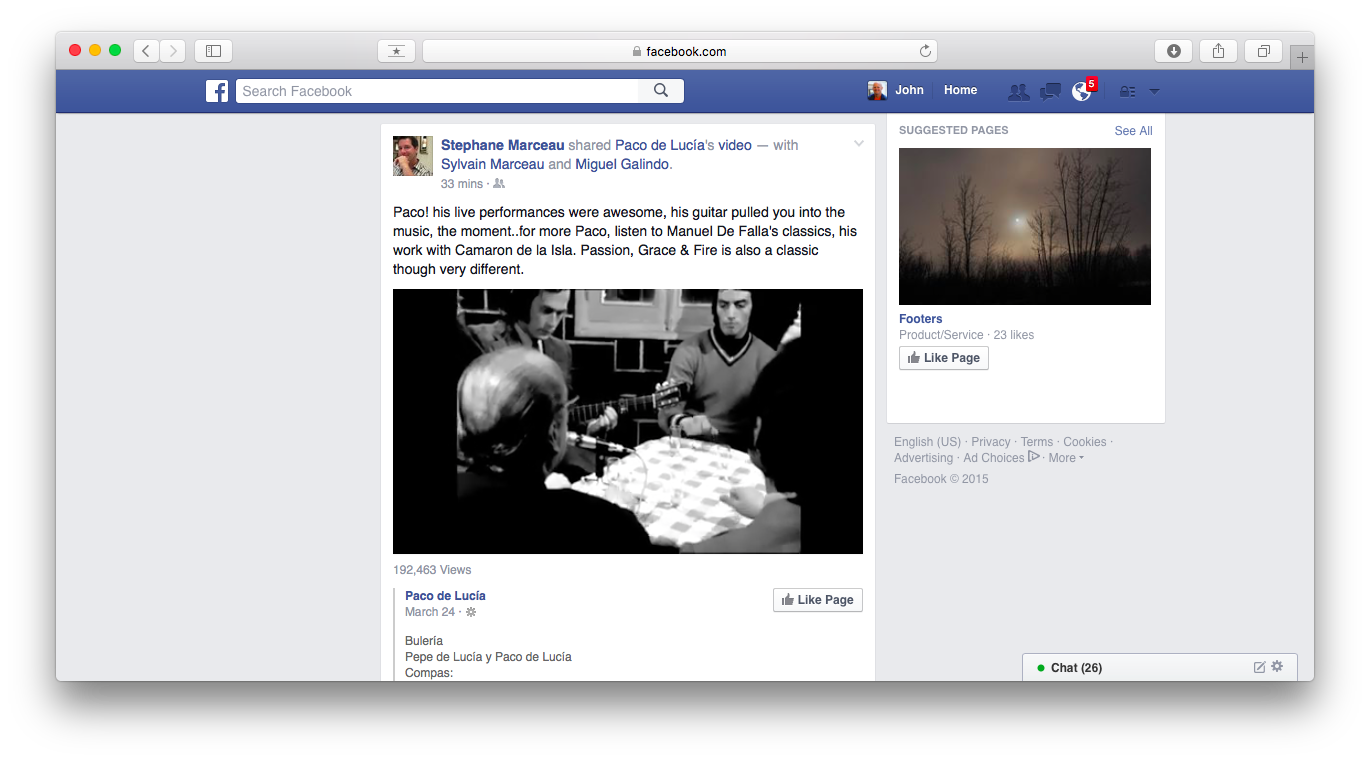
Task: Open the Chat (26) bar
Action: [x=1160, y=668]
